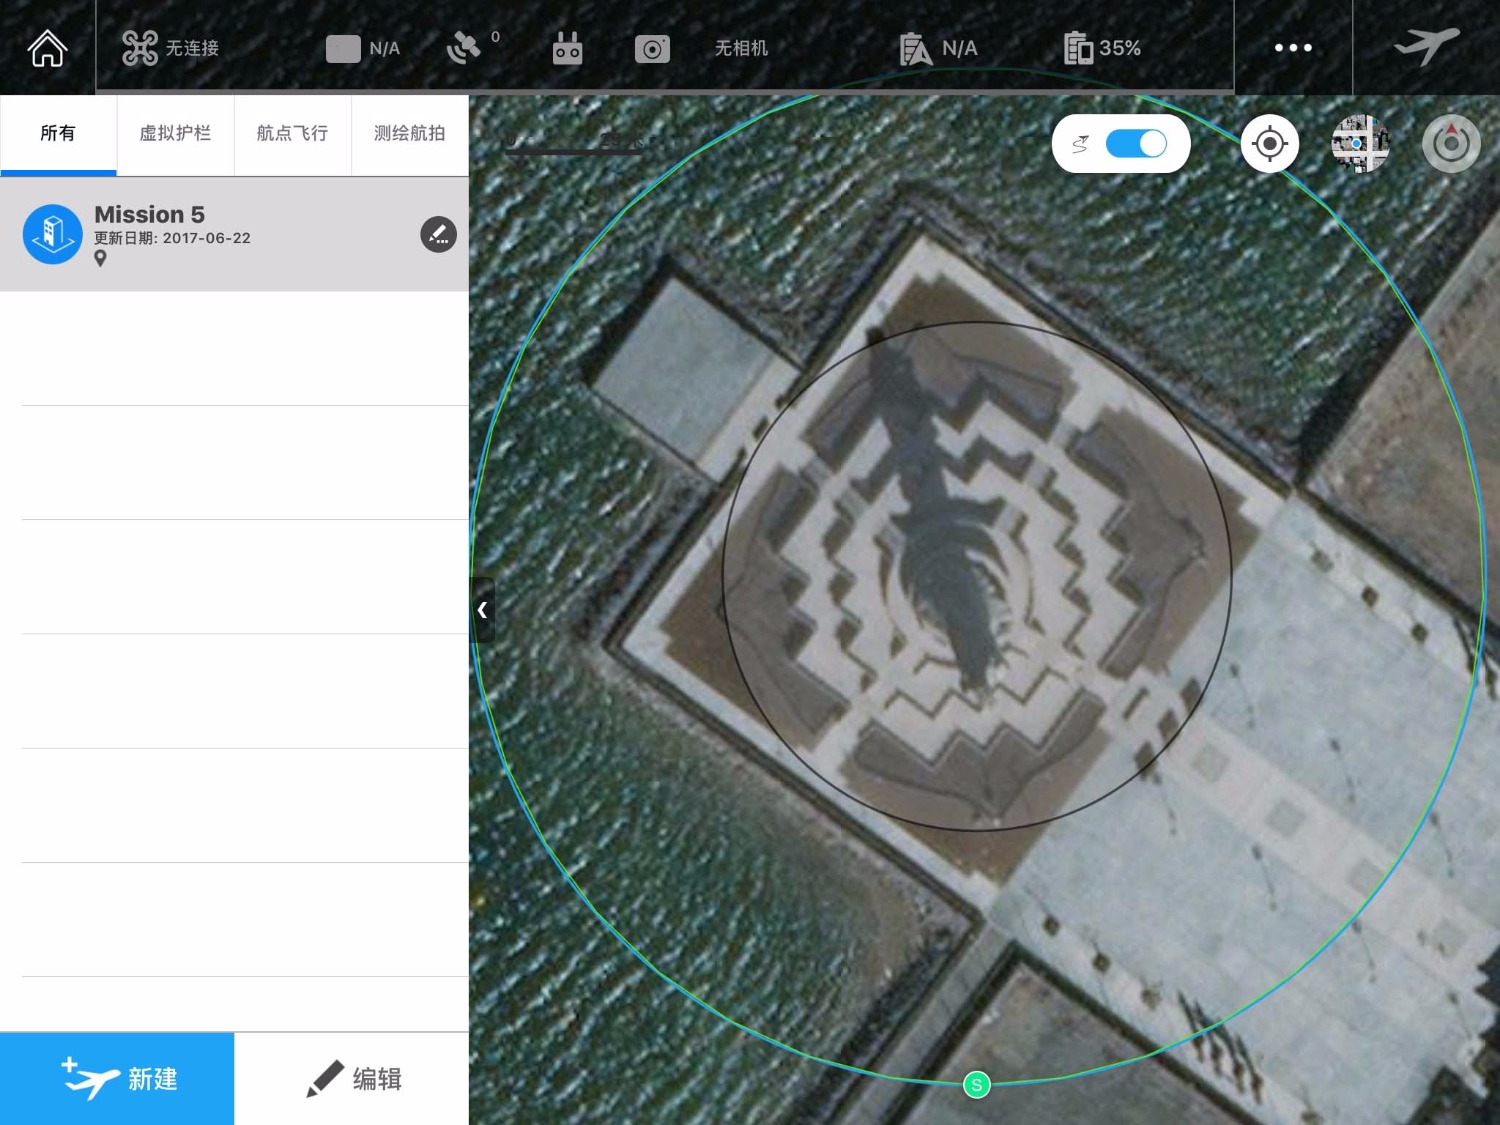Switch to the 虚拟护栏 tab
The image size is (1500, 1125).
175,134
